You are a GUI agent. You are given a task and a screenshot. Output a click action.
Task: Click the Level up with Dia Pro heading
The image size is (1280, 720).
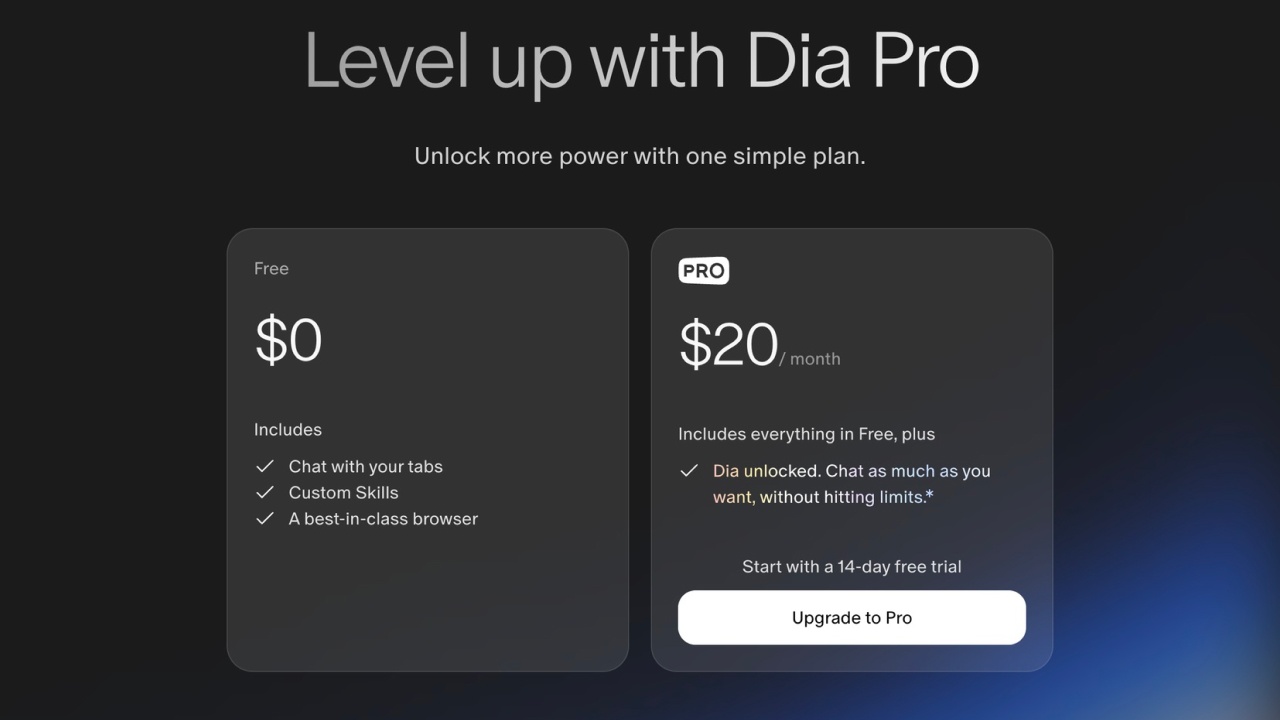coord(641,62)
